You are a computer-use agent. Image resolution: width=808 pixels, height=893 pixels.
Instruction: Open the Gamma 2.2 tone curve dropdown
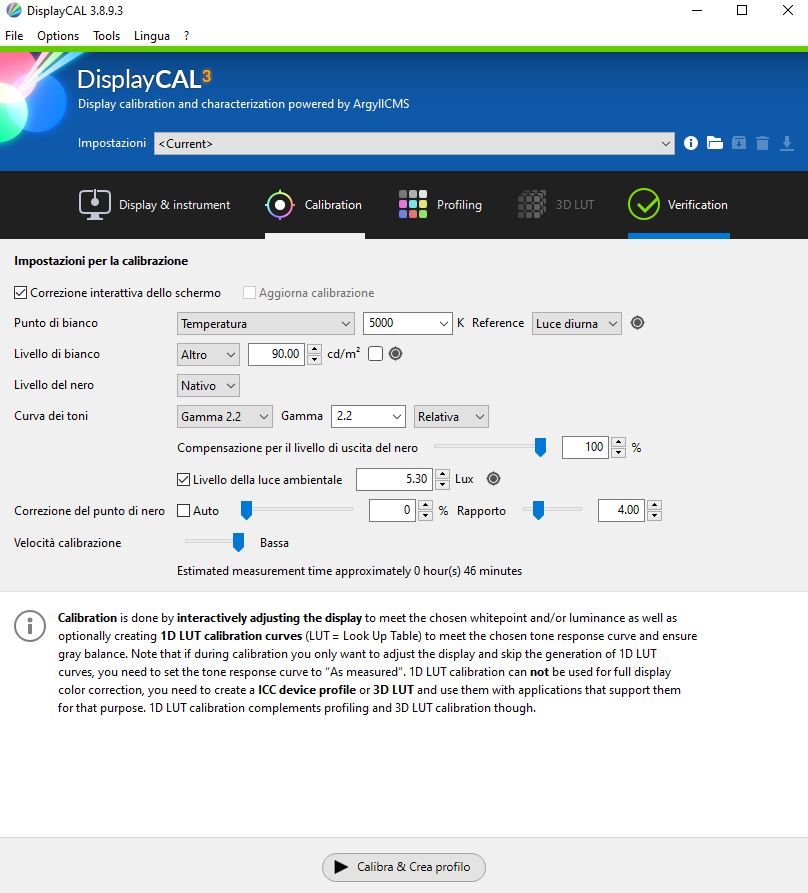(x=224, y=417)
